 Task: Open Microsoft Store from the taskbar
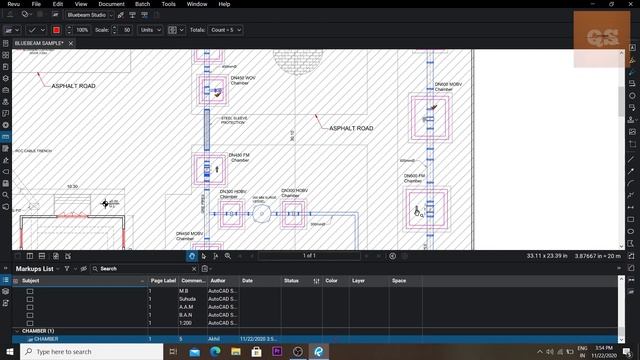point(257,352)
